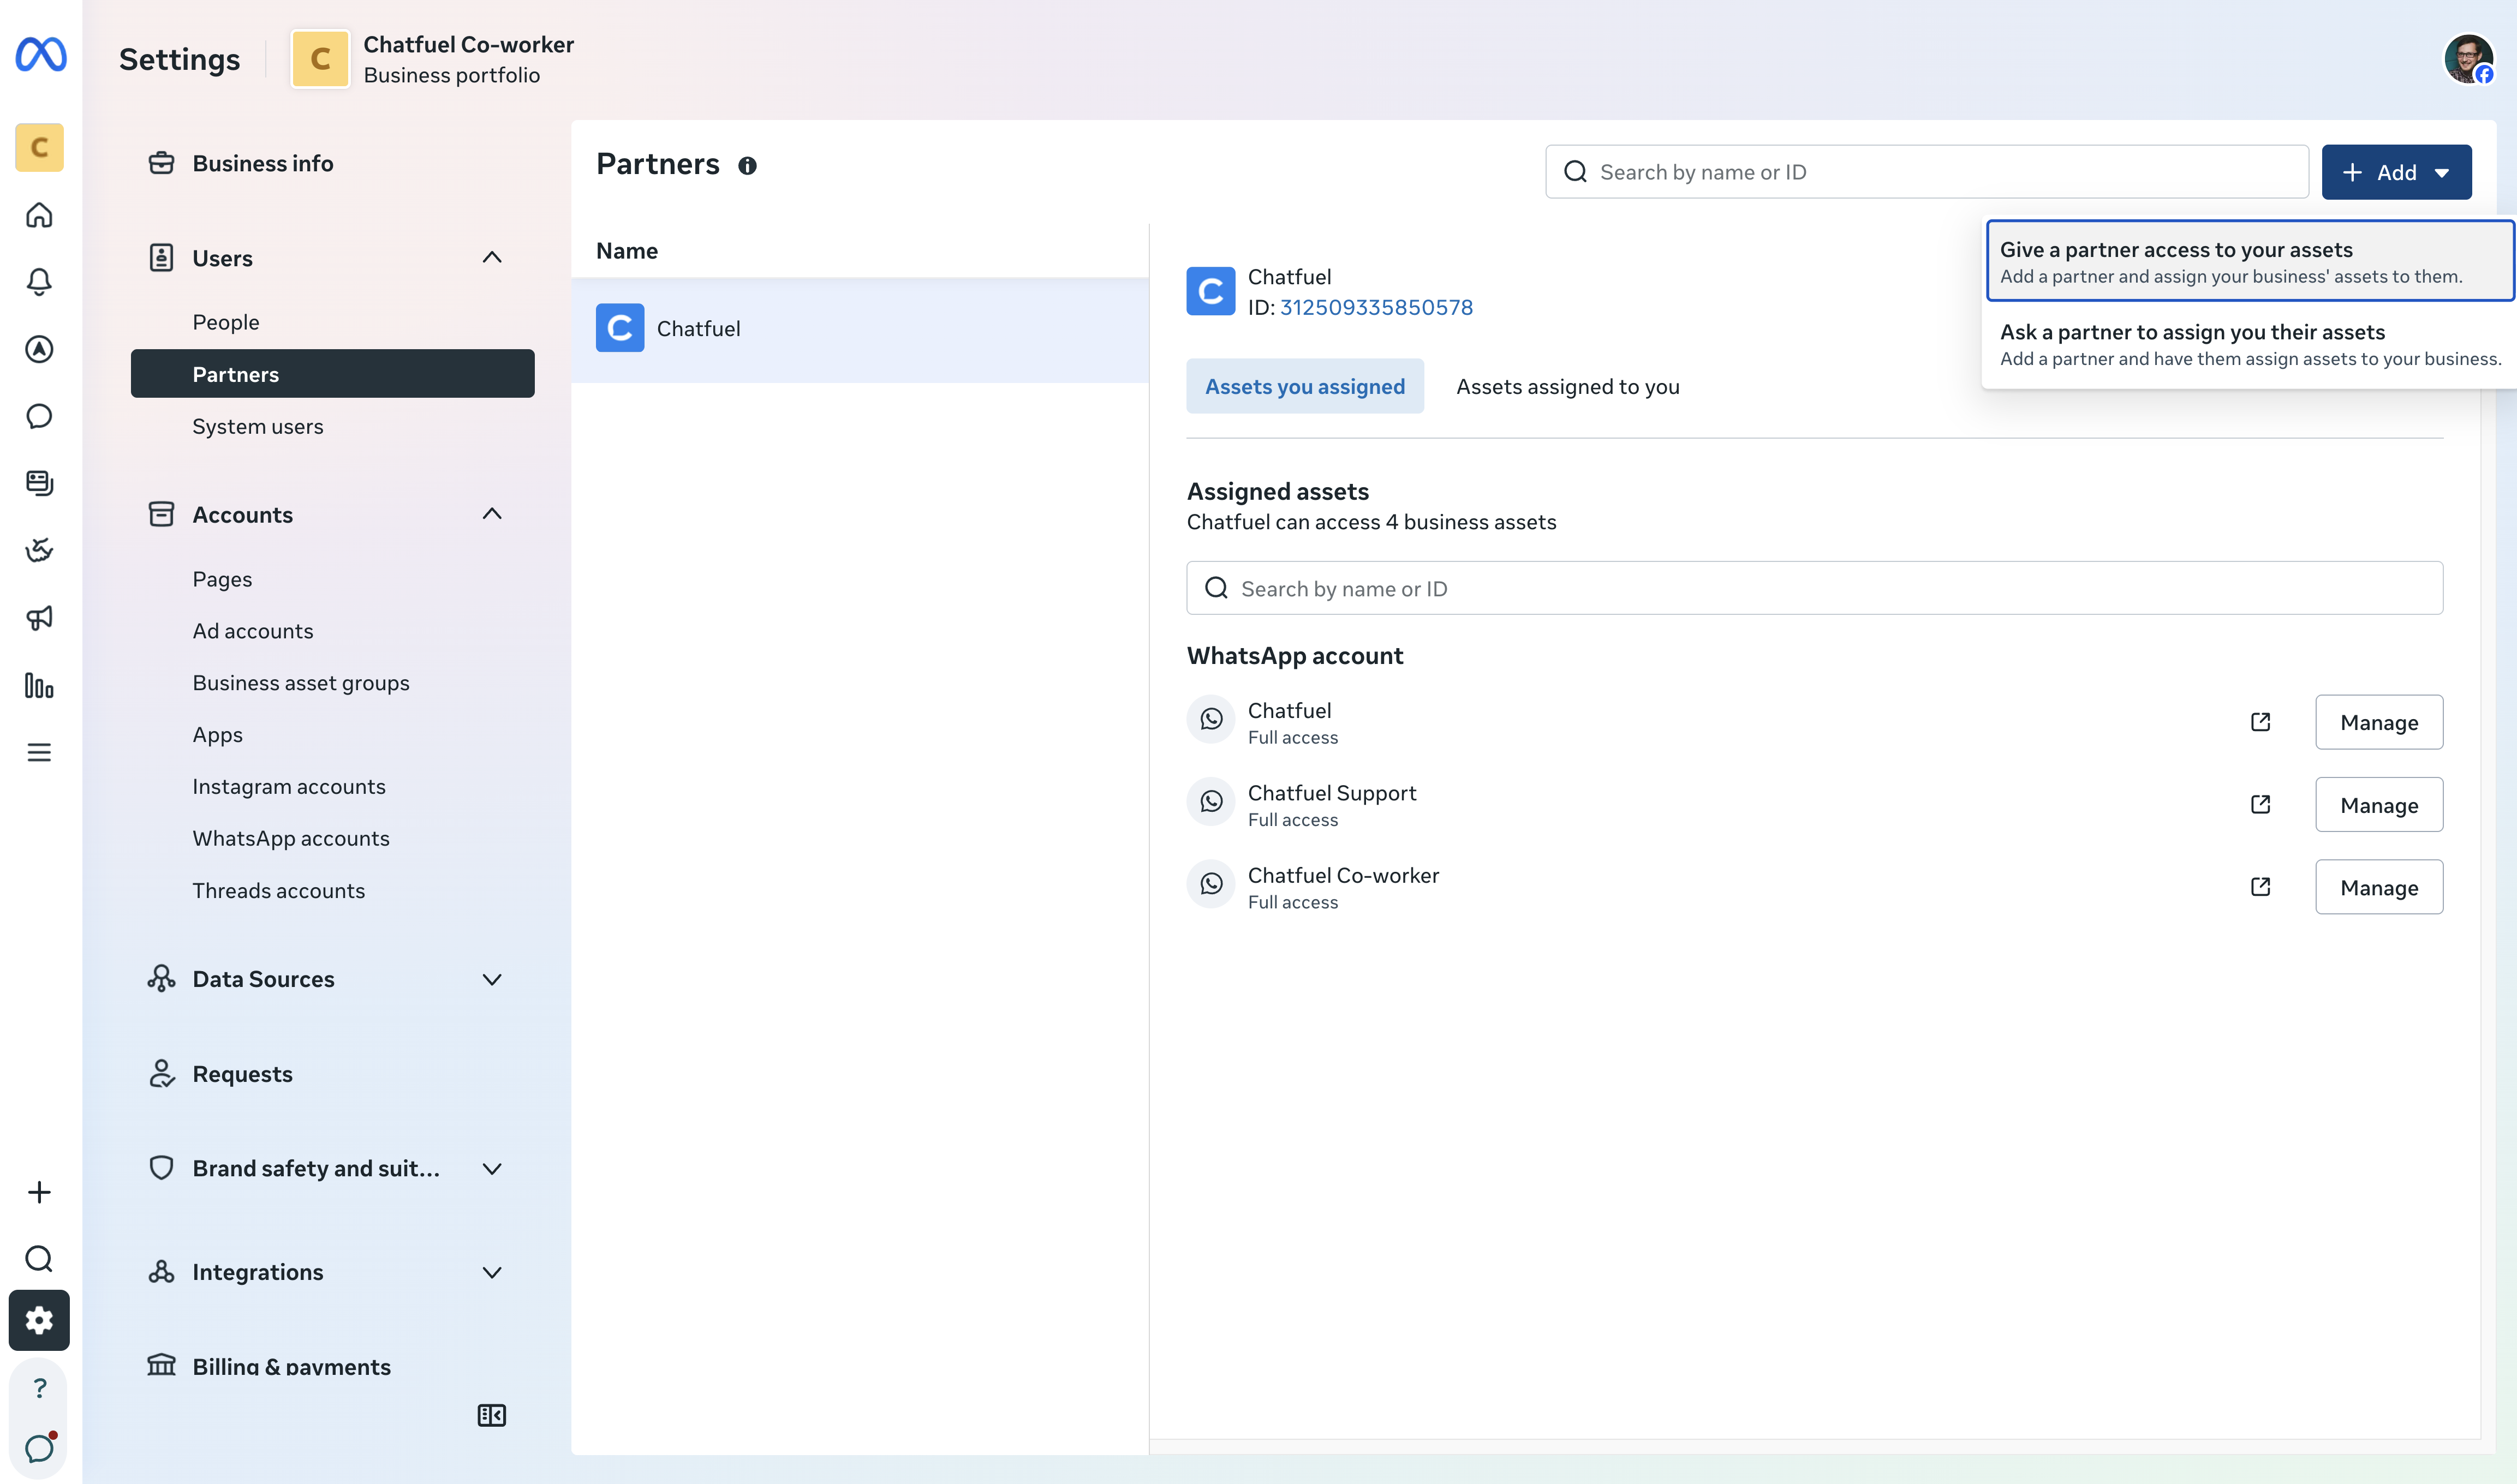Open the megaphone Ads icon
The width and height of the screenshot is (2517, 1484).
click(39, 618)
